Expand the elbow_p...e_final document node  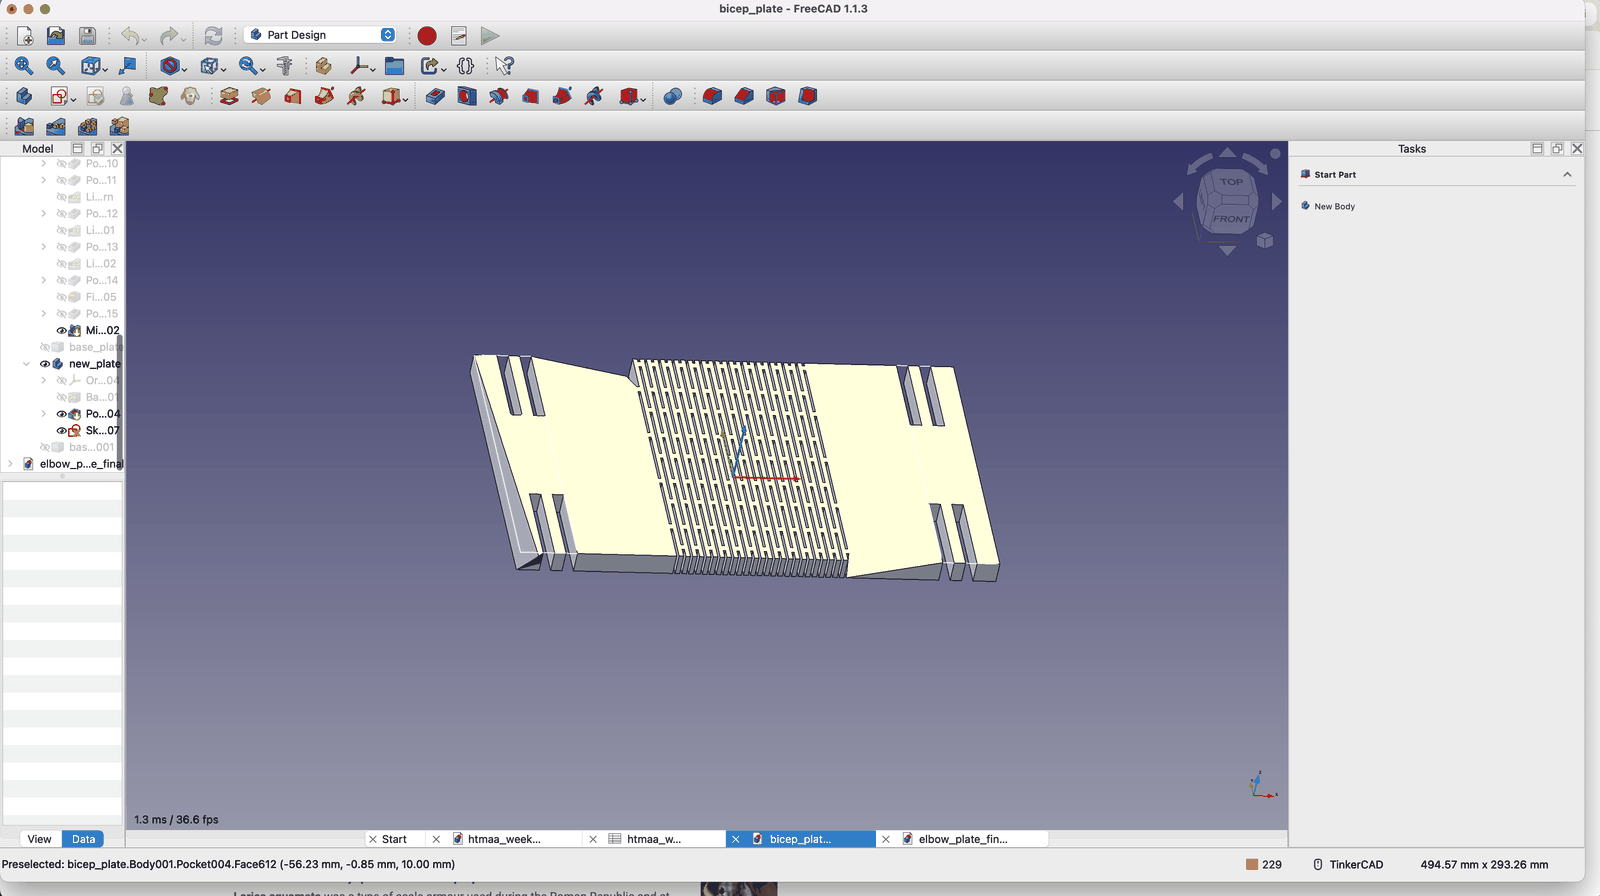click(x=10, y=464)
